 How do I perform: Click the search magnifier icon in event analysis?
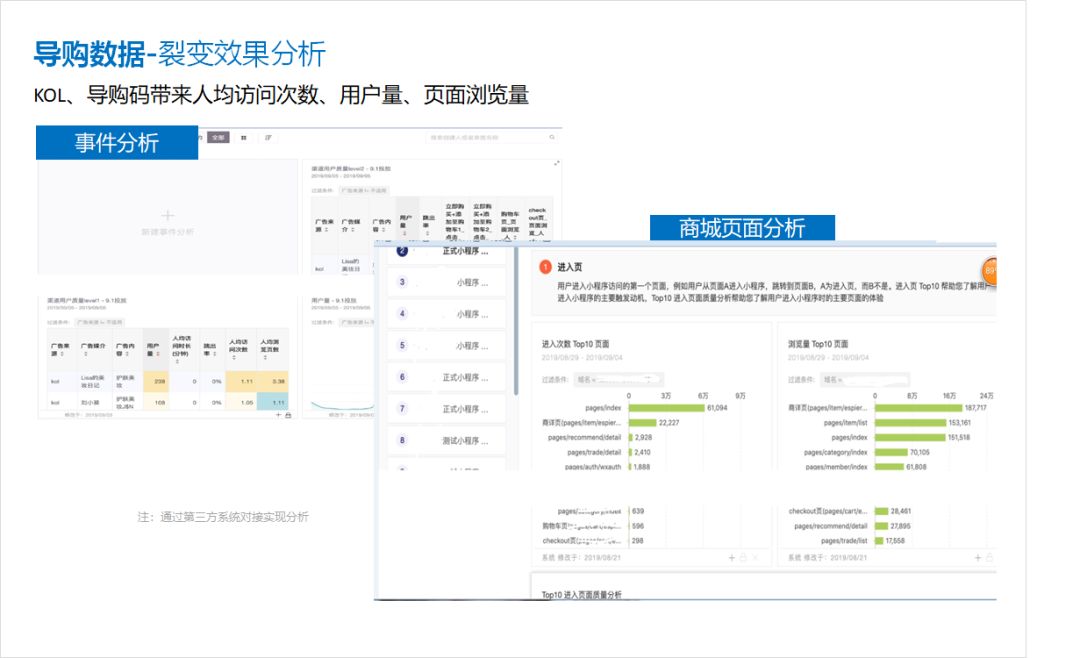(x=551, y=137)
